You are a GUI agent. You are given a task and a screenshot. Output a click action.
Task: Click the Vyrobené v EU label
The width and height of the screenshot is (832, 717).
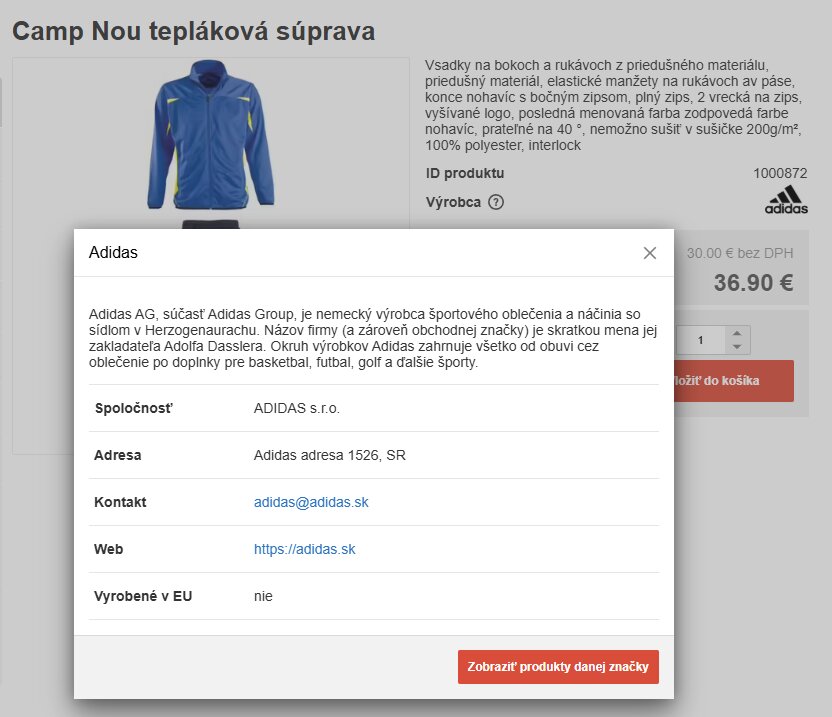[143, 596]
